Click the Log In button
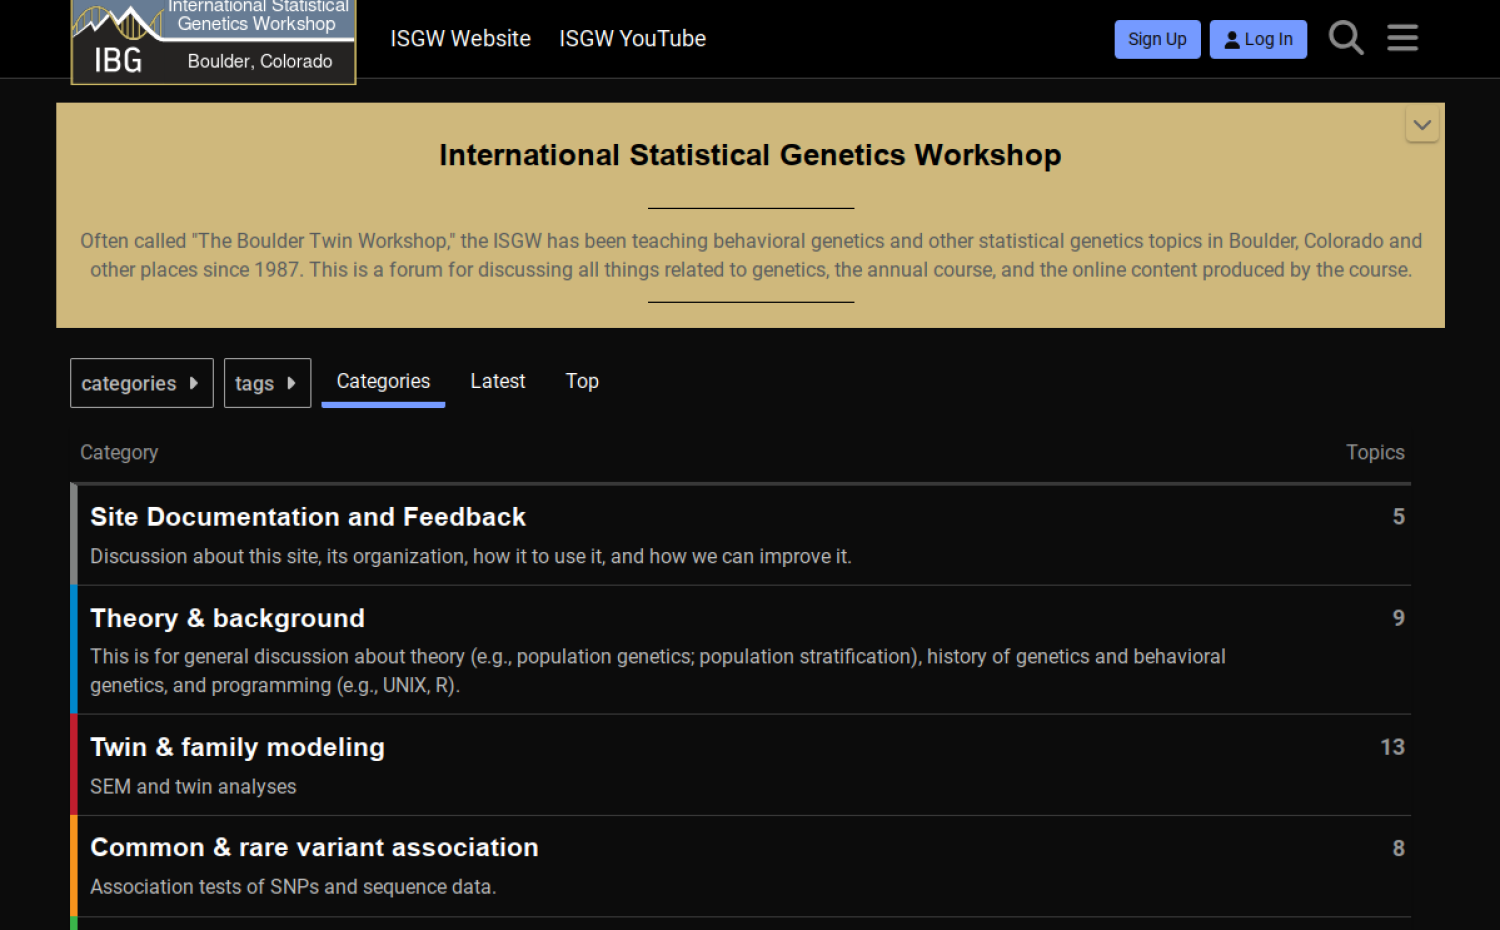 point(1257,39)
